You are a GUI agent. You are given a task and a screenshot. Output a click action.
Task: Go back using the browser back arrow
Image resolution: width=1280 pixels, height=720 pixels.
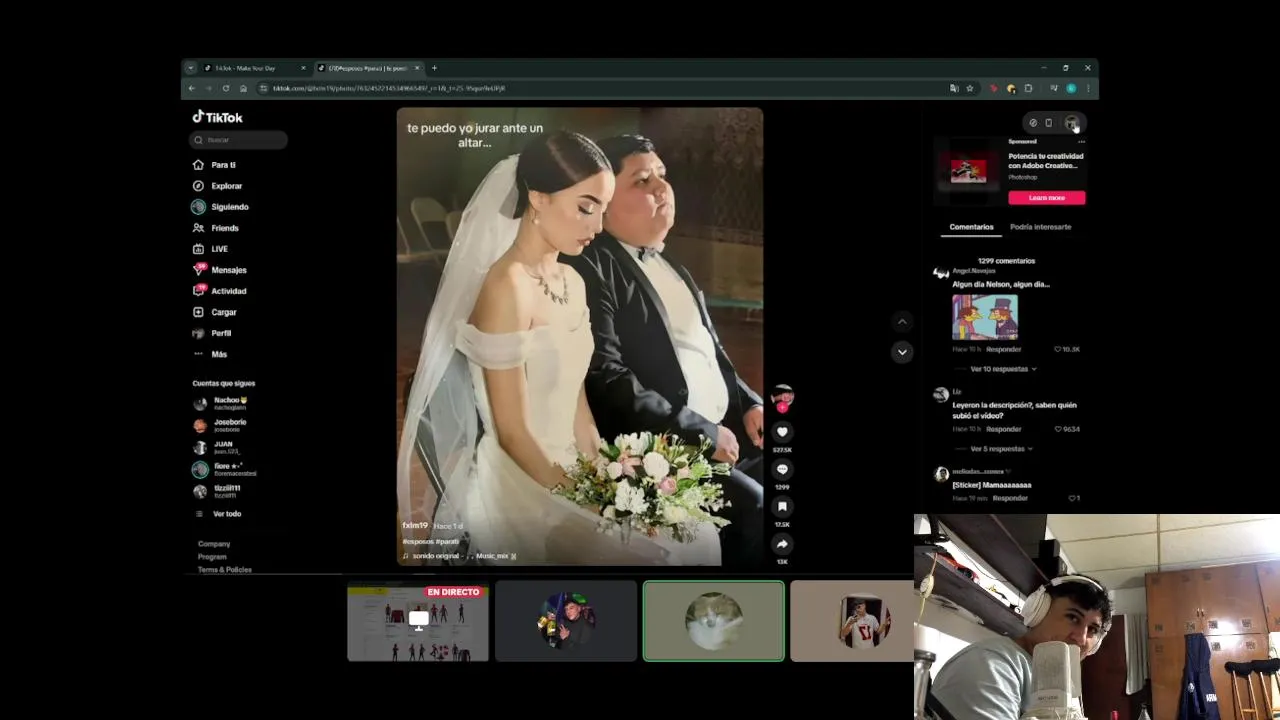point(192,88)
